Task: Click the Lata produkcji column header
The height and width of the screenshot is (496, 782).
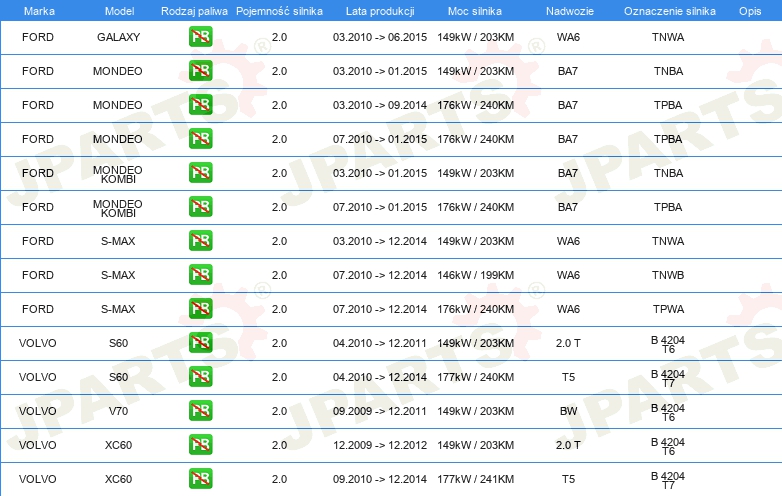Action: (380, 11)
